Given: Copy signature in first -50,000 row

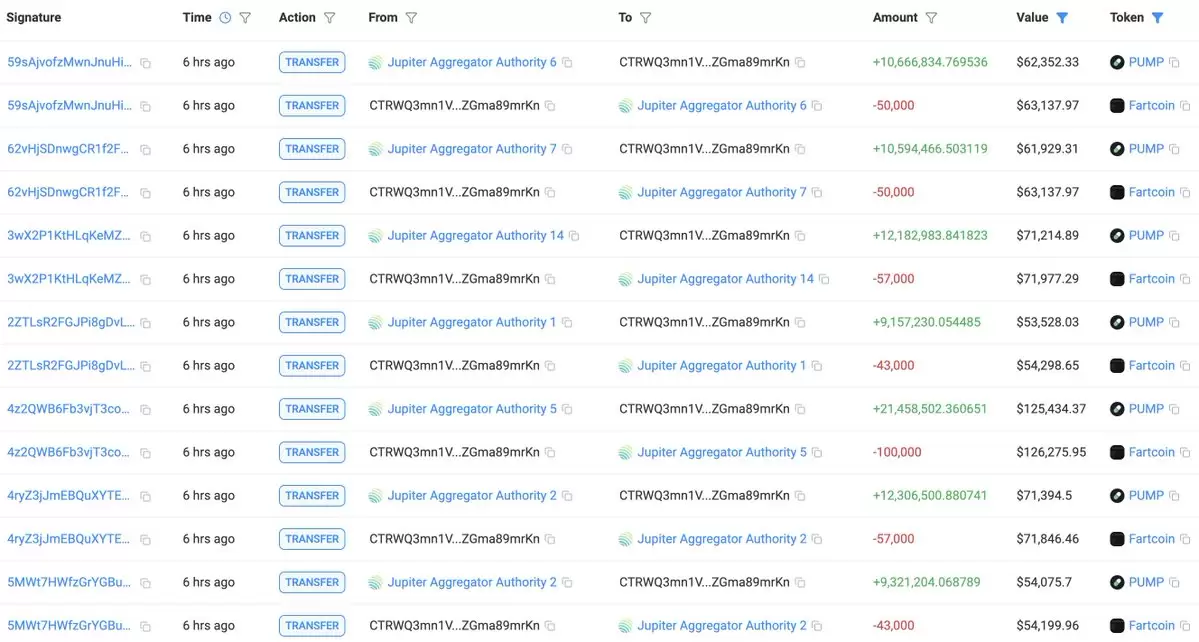Looking at the screenshot, I should (145, 107).
